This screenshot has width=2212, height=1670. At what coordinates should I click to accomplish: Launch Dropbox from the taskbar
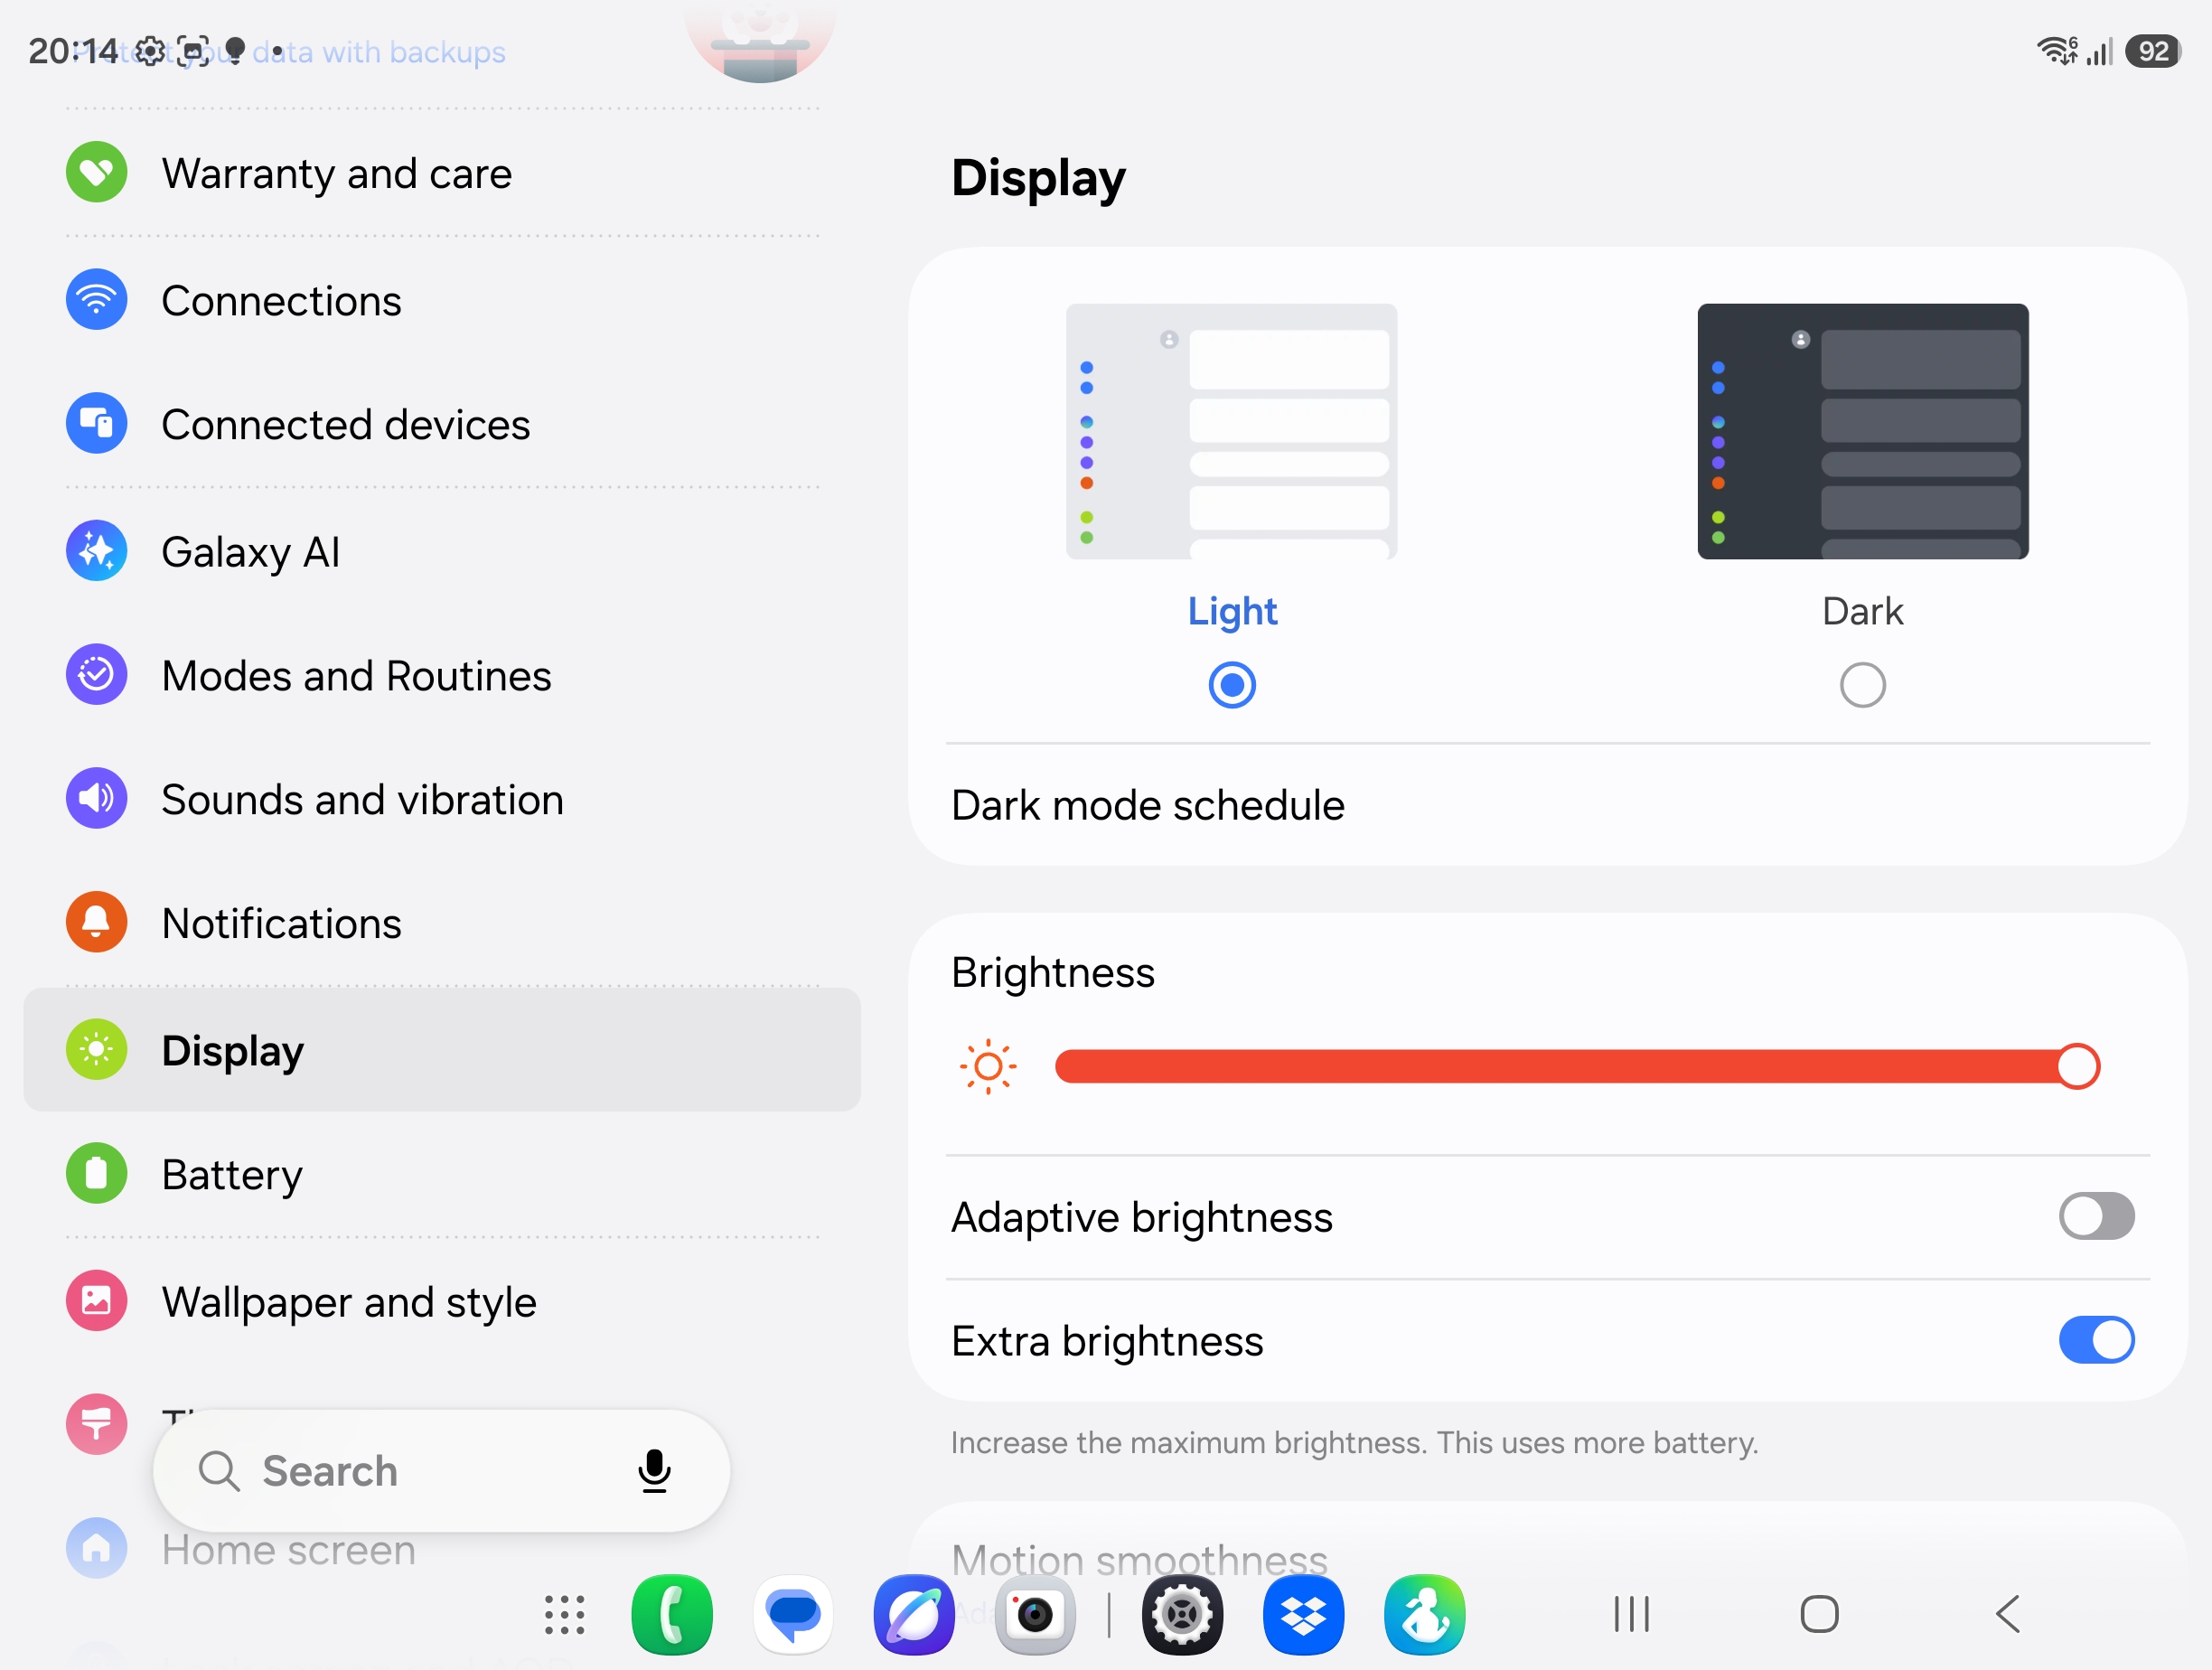click(1303, 1614)
